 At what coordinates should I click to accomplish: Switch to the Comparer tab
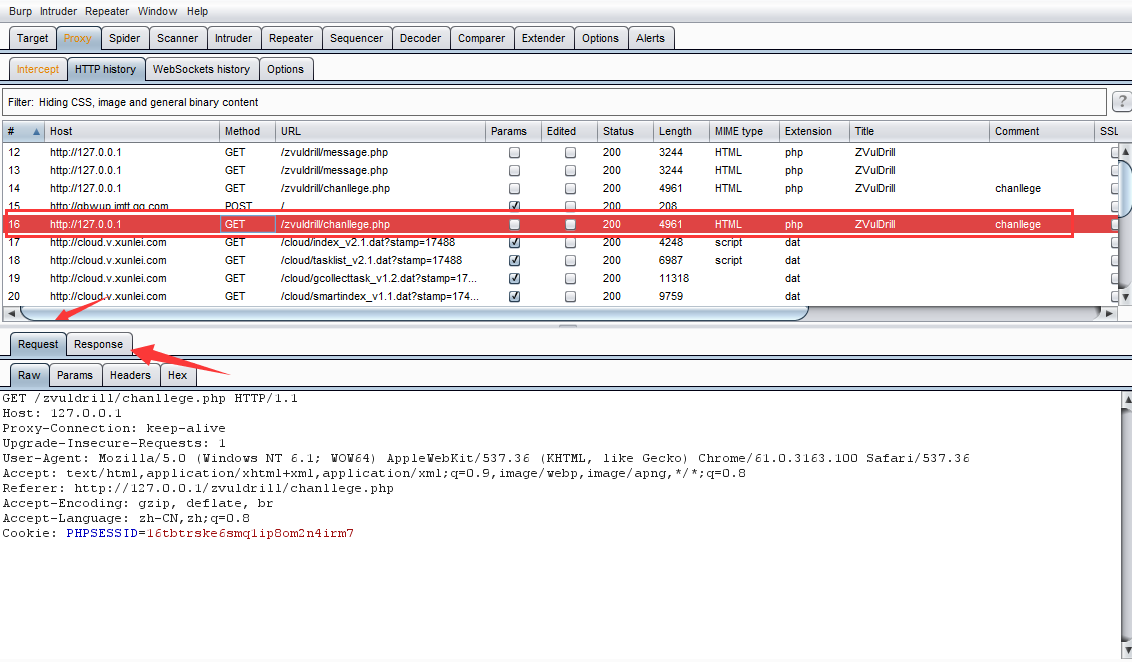click(x=482, y=38)
